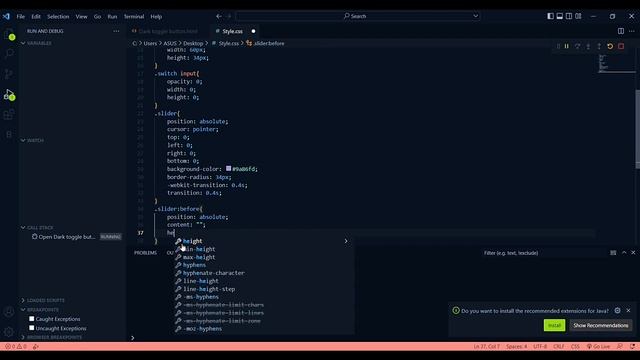
Task: Open the Edit menu
Action: tap(36, 16)
